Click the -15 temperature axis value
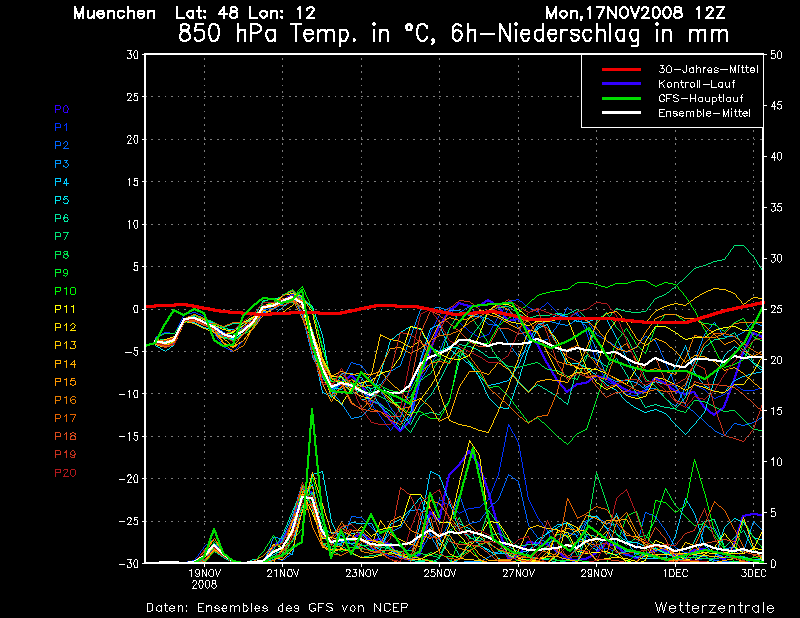Image resolution: width=800 pixels, height=618 pixels. click(129, 437)
